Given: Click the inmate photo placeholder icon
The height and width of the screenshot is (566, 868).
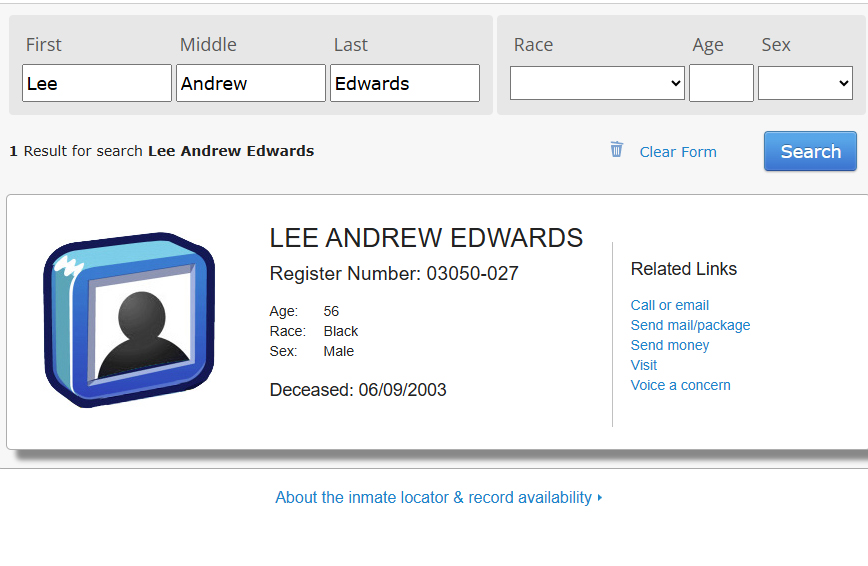Looking at the screenshot, I should coord(129,320).
